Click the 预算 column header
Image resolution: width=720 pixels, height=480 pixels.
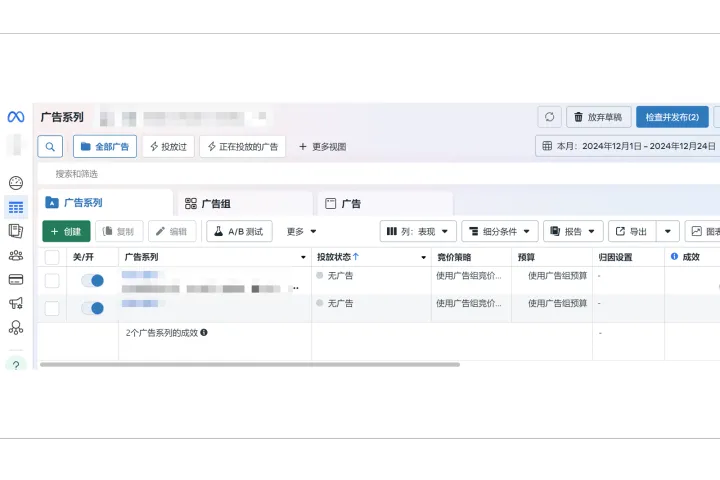[x=526, y=257]
